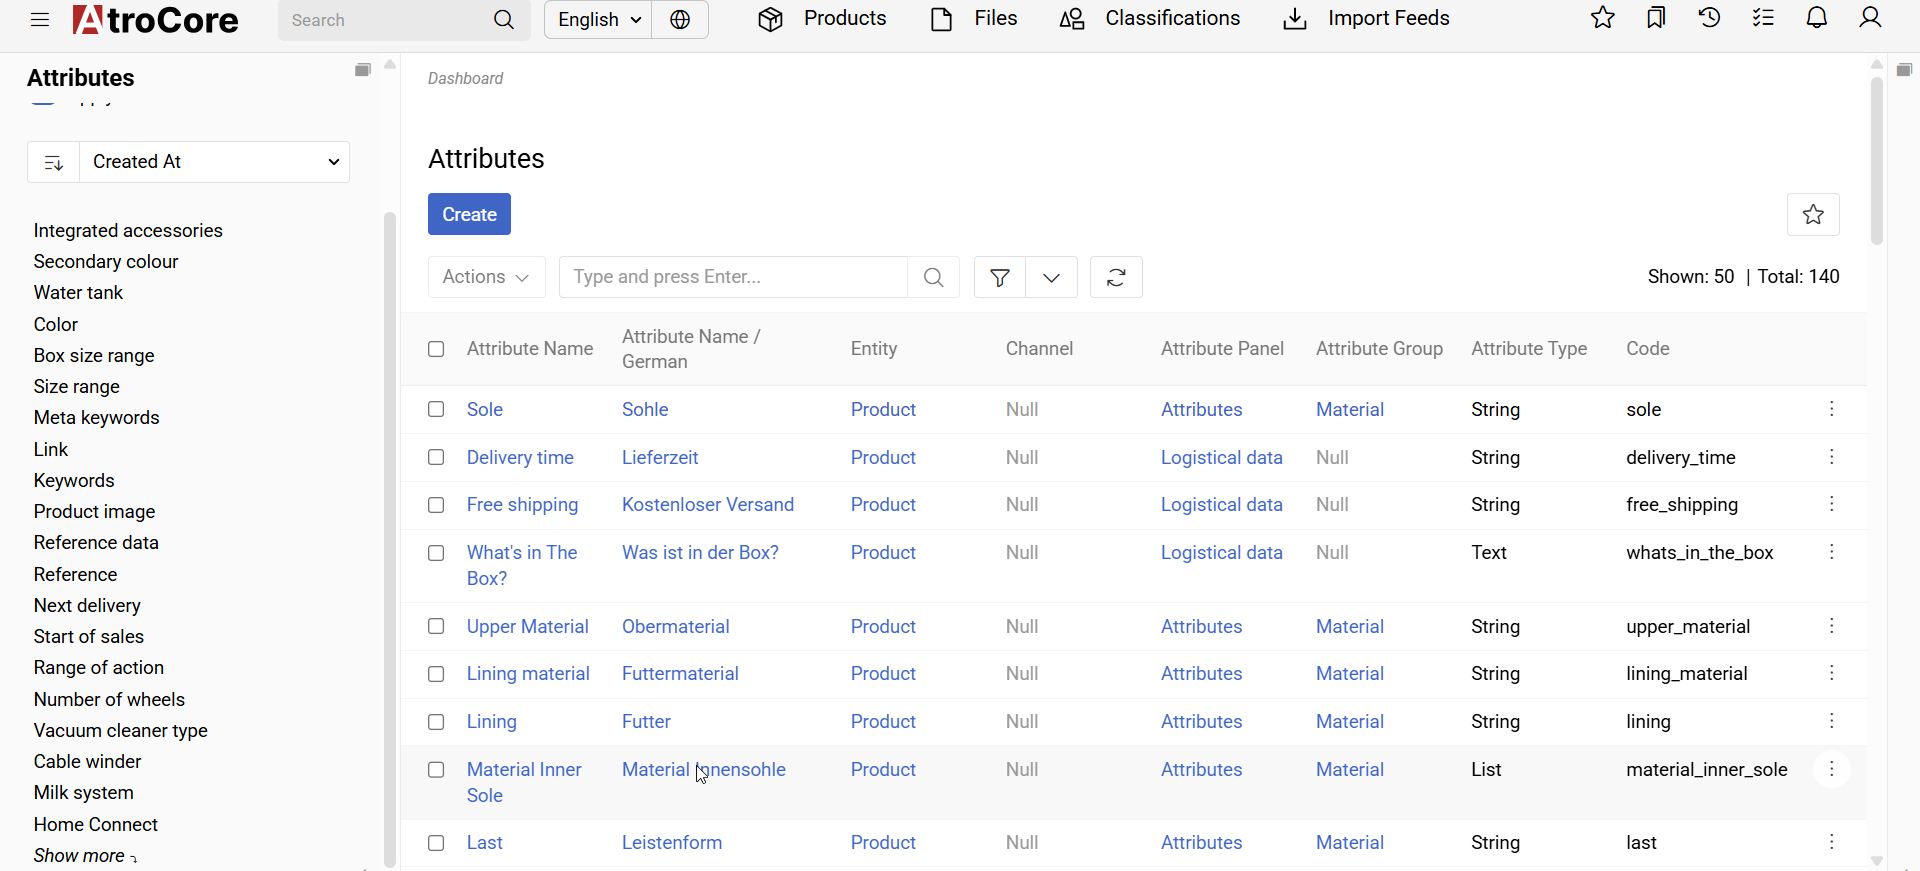Open the bookmarks icon in header
Viewport: 1920px width, 871px height.
click(x=1656, y=19)
